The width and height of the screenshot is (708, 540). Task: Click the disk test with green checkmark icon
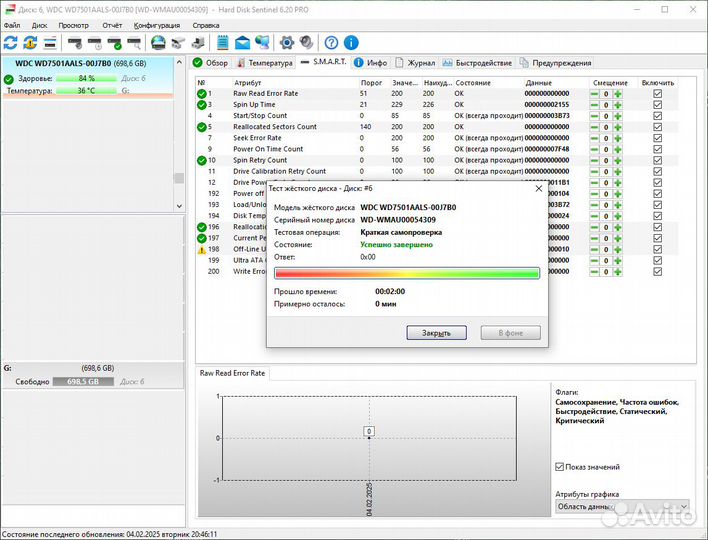click(x=117, y=43)
